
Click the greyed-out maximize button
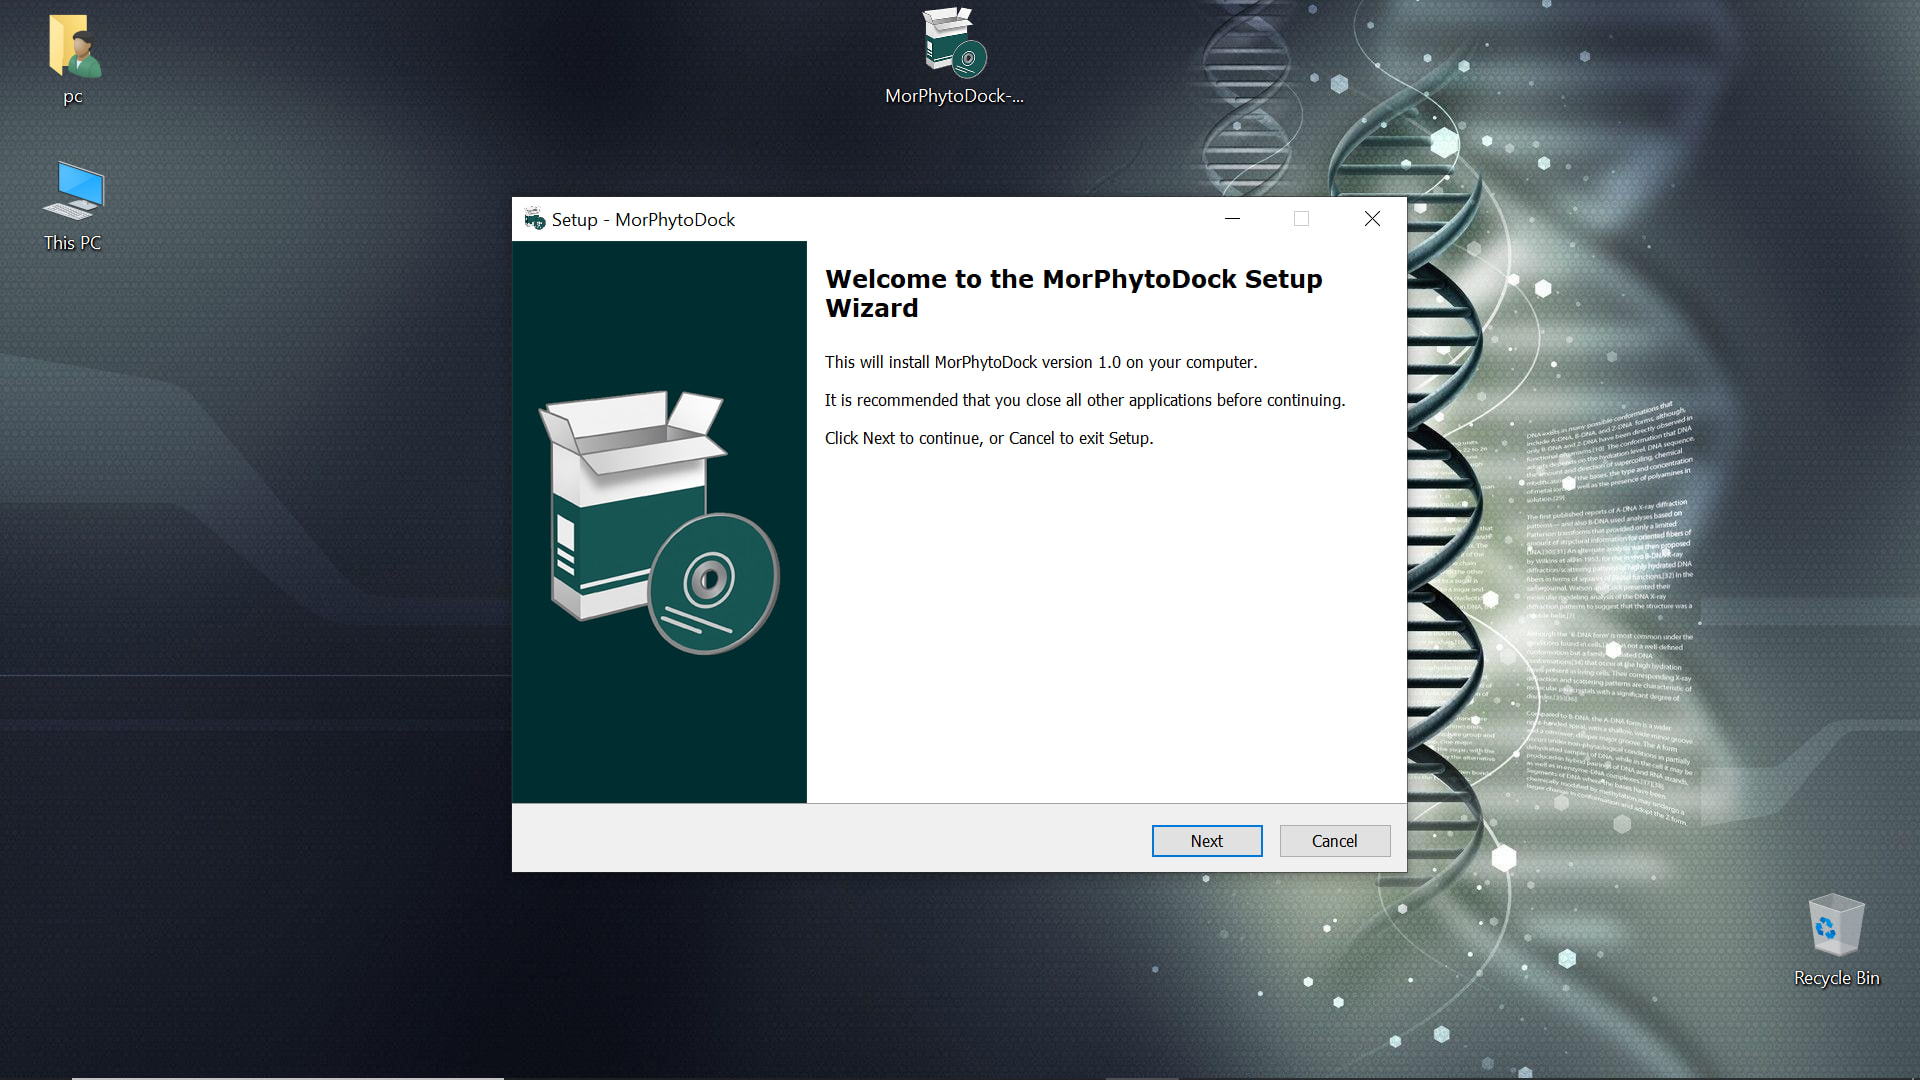1301,219
